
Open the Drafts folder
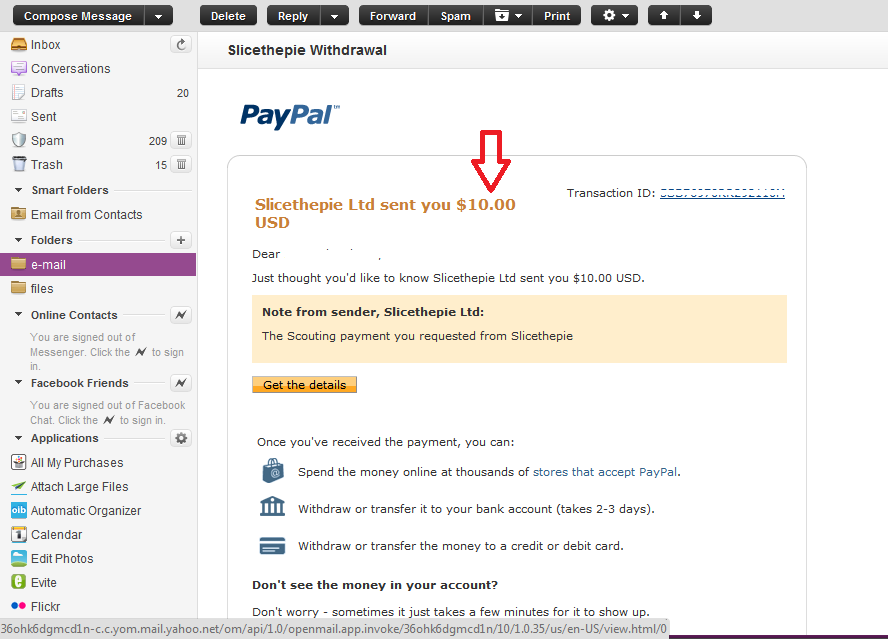click(x=47, y=92)
